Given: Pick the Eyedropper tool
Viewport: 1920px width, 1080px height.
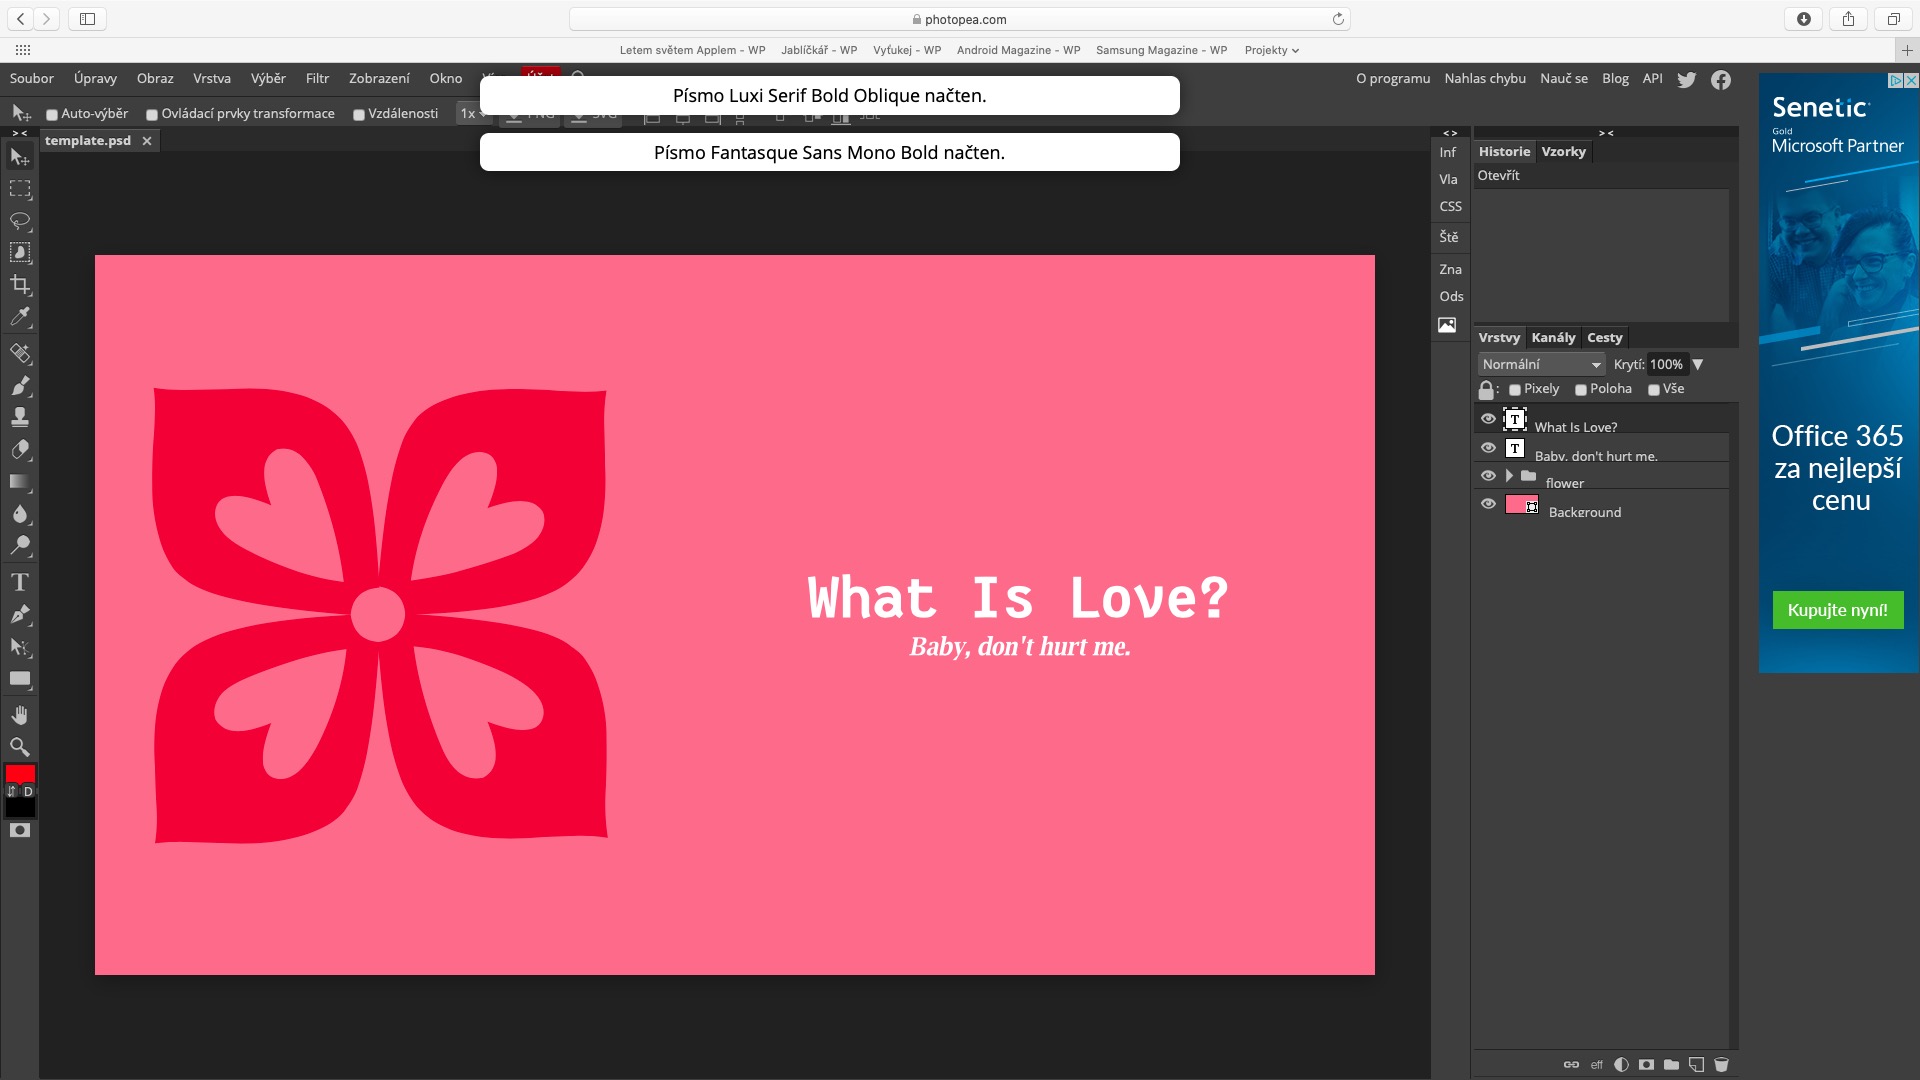Looking at the screenshot, I should point(20,317).
